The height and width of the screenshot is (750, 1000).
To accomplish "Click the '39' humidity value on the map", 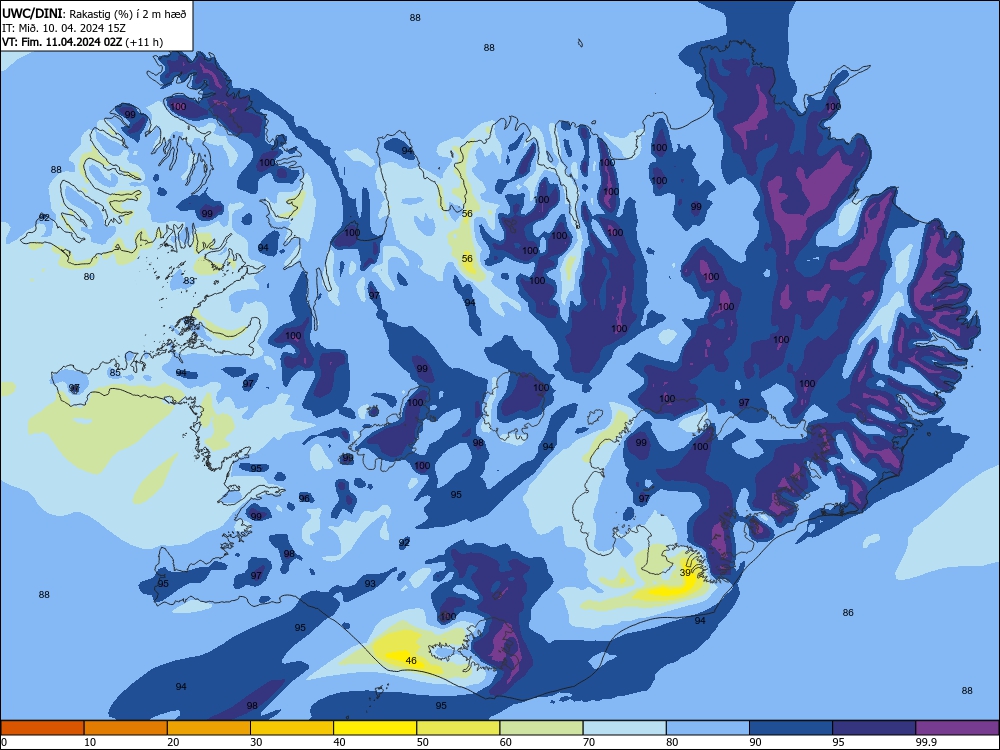I will click(685, 573).
